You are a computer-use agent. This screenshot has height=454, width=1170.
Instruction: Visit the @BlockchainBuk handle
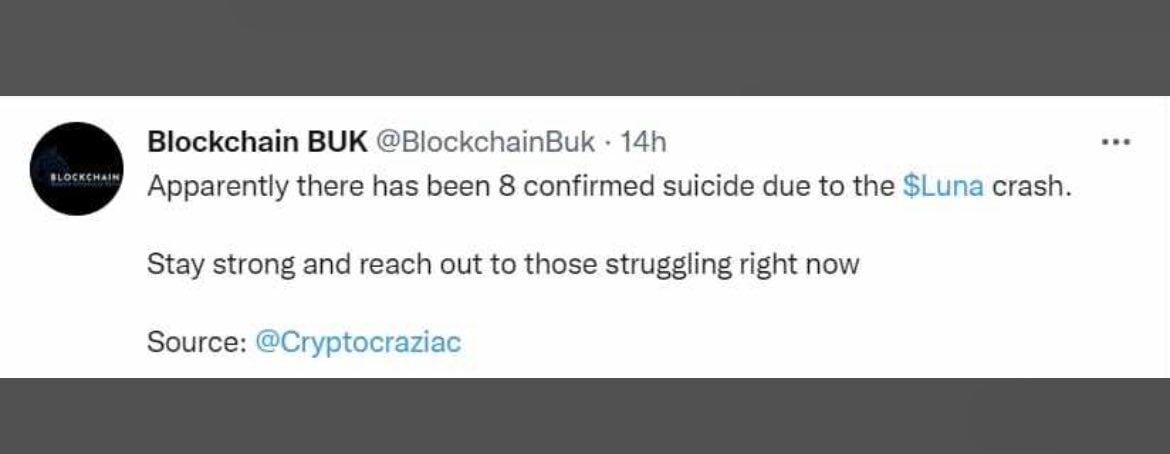tap(485, 142)
